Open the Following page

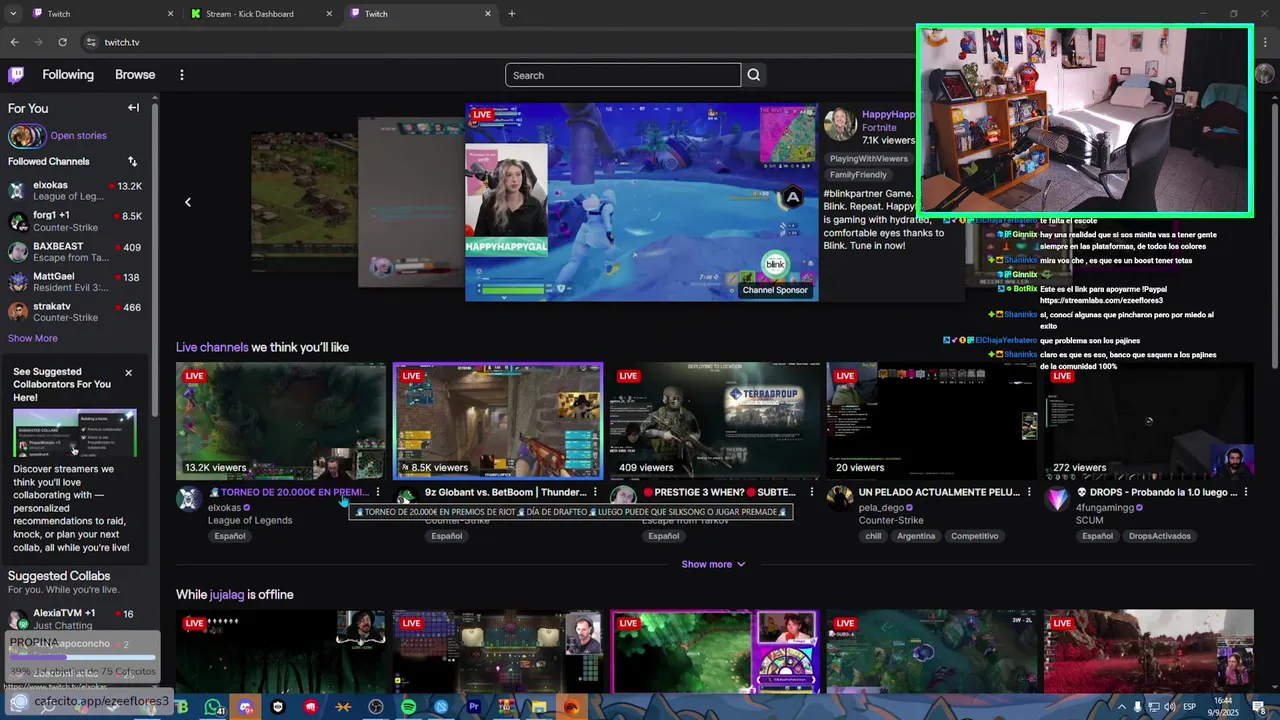[x=68, y=75]
